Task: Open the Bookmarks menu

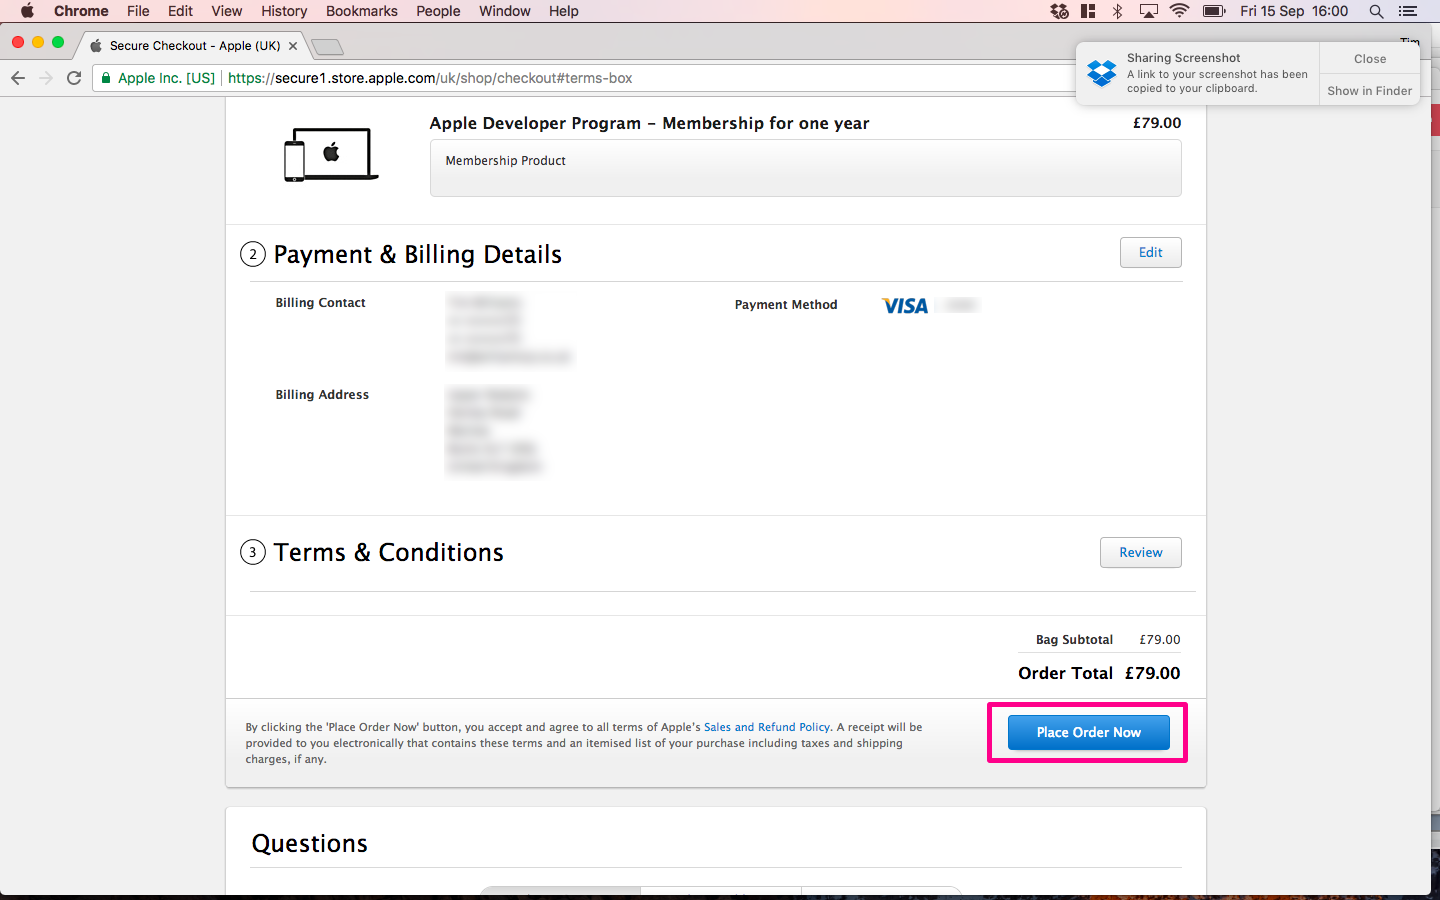Action: click(x=361, y=11)
